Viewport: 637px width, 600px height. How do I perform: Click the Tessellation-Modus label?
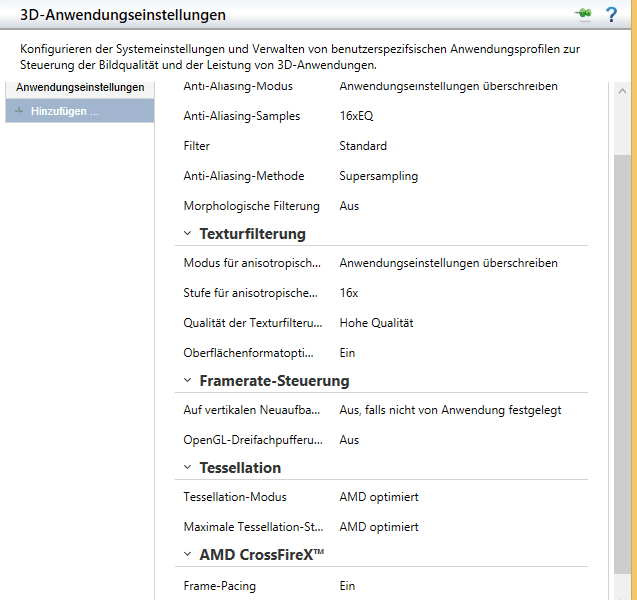point(235,497)
